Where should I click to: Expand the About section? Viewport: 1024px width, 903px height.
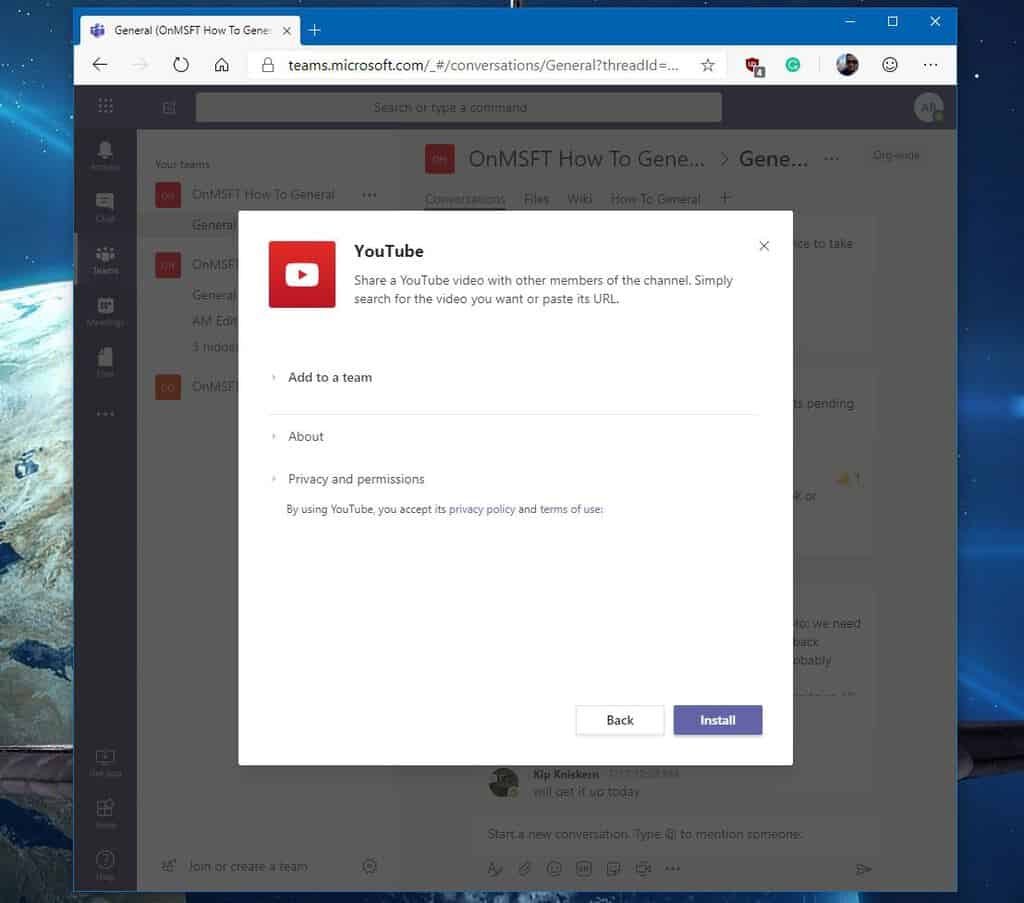[x=305, y=436]
